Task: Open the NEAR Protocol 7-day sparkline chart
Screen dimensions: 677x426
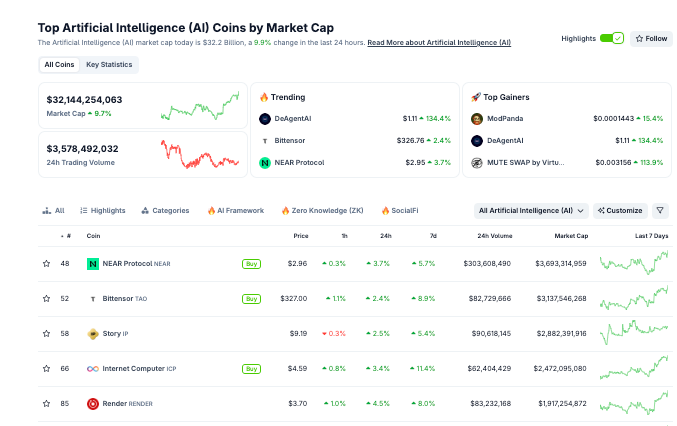Action: pyautogui.click(x=634, y=264)
